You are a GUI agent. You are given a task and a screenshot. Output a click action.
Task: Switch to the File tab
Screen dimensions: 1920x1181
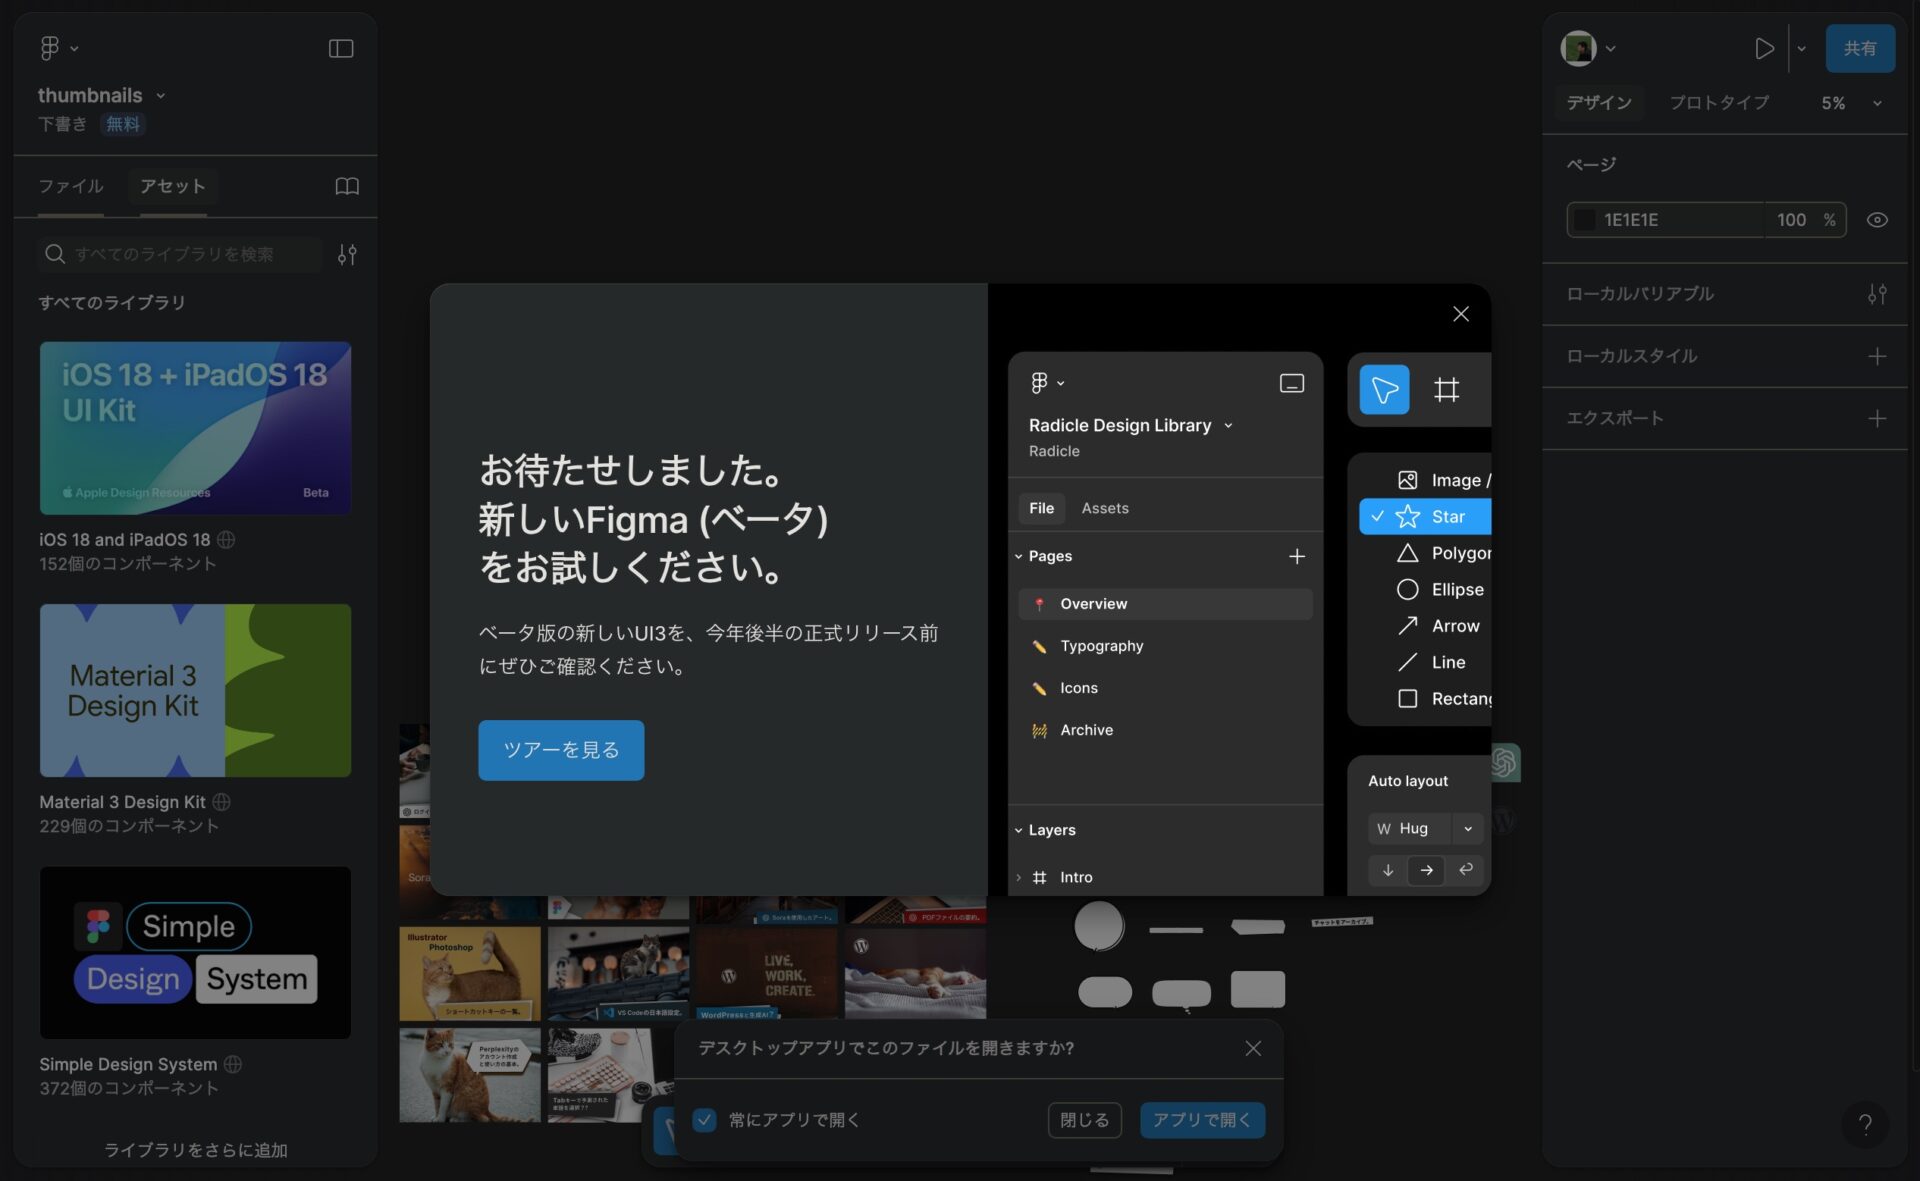click(1041, 508)
